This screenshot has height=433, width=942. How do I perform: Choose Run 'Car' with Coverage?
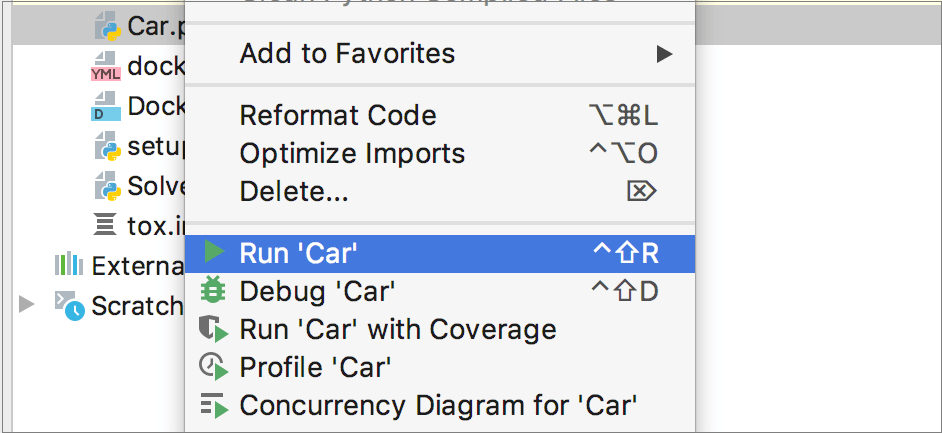(397, 329)
